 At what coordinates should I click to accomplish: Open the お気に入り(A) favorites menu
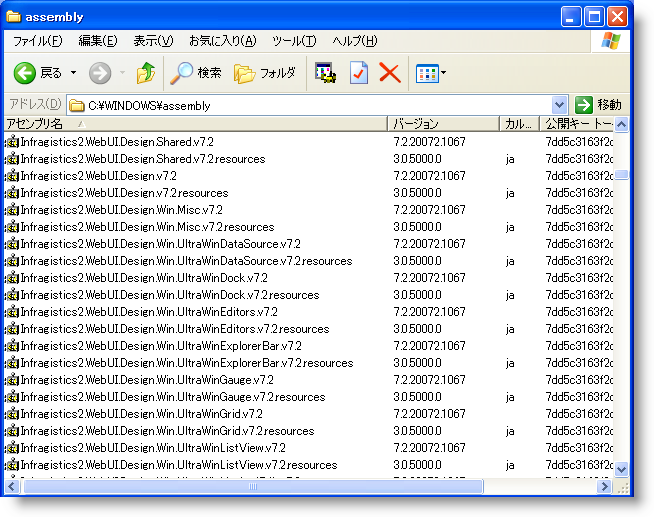[222, 41]
